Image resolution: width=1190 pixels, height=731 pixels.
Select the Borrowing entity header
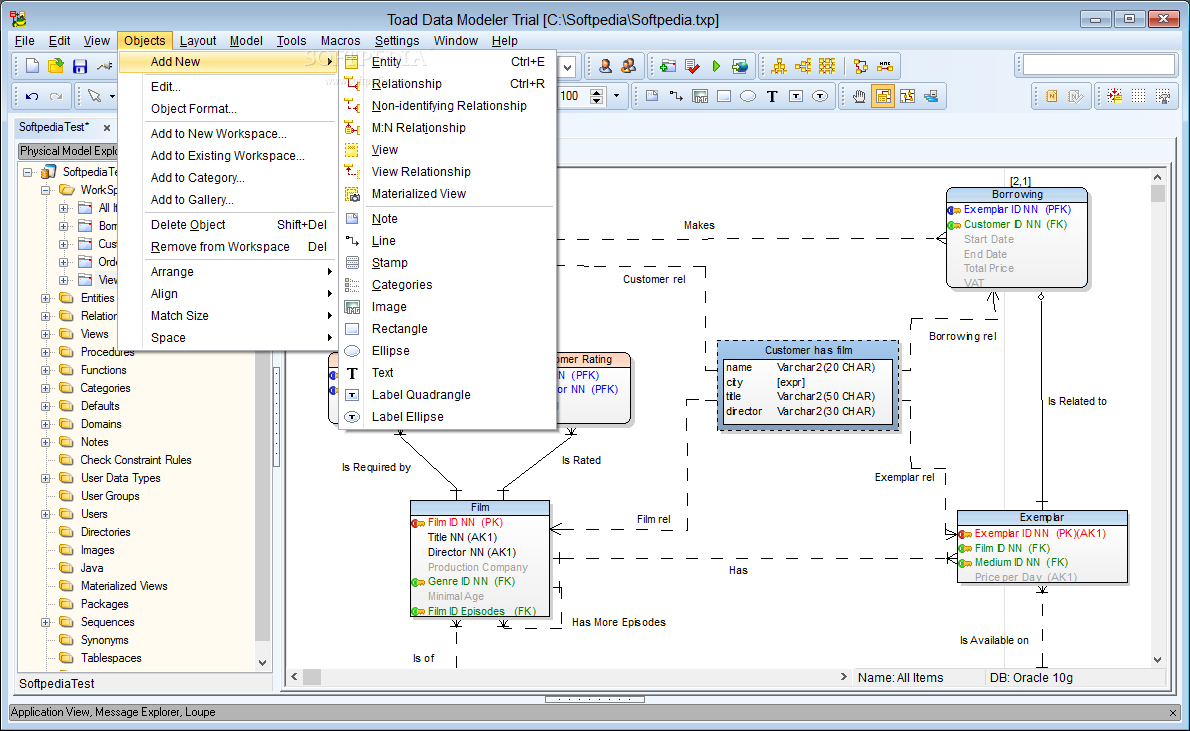point(1017,194)
